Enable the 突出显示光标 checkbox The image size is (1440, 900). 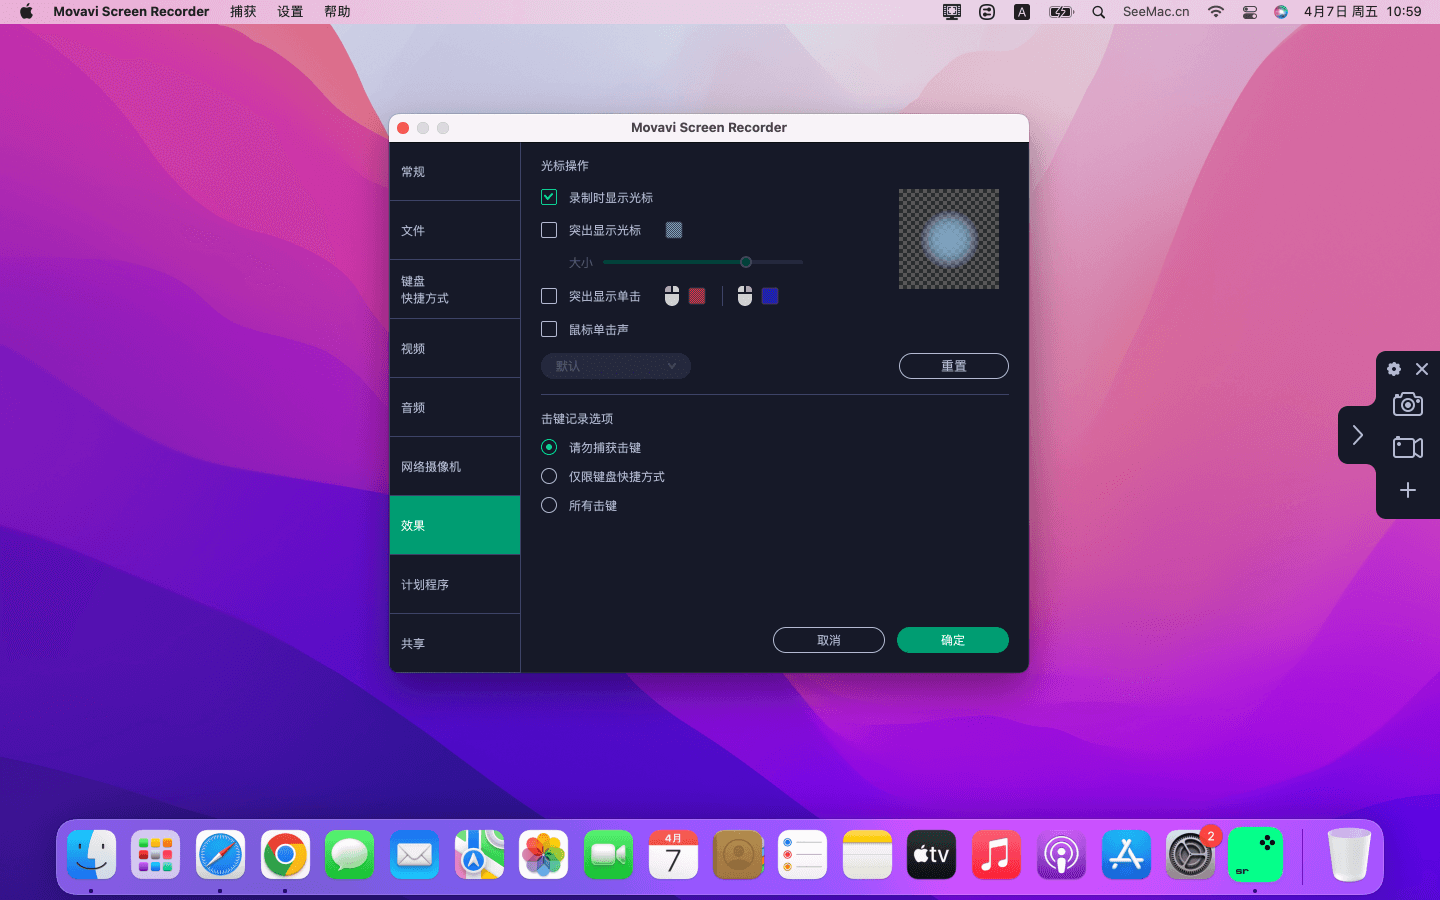click(x=549, y=230)
